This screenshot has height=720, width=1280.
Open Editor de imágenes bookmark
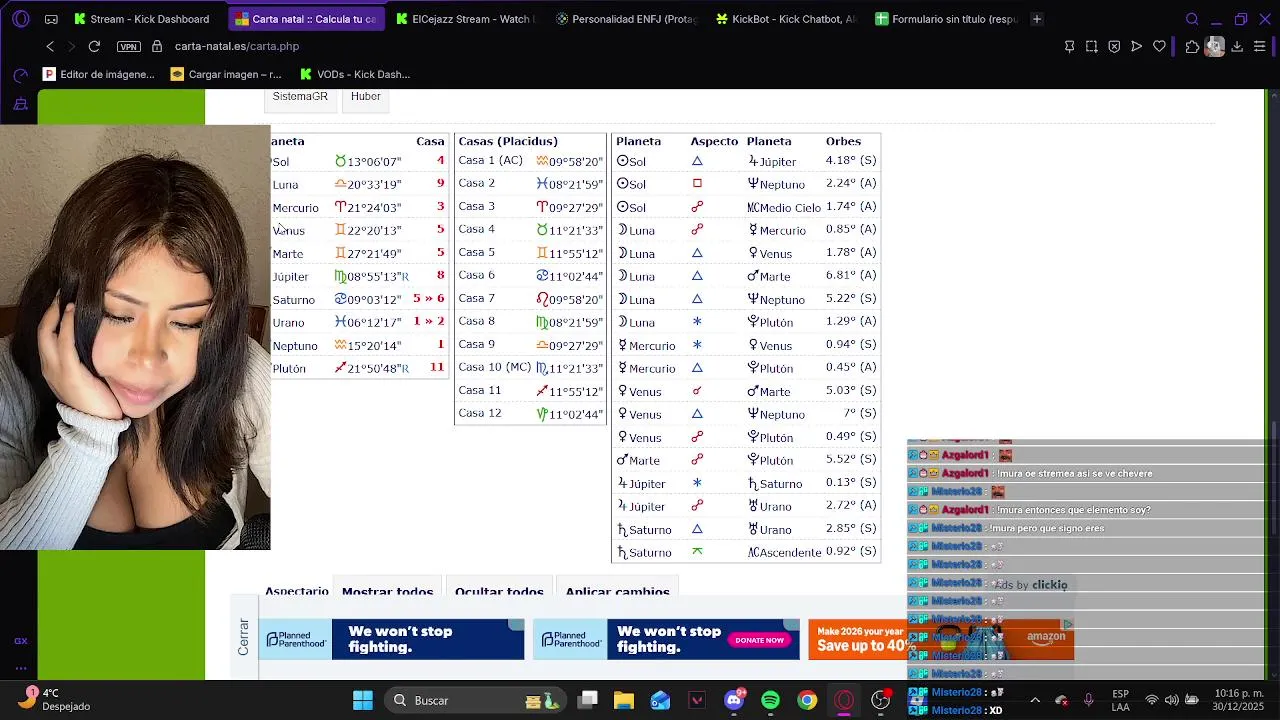click(99, 74)
